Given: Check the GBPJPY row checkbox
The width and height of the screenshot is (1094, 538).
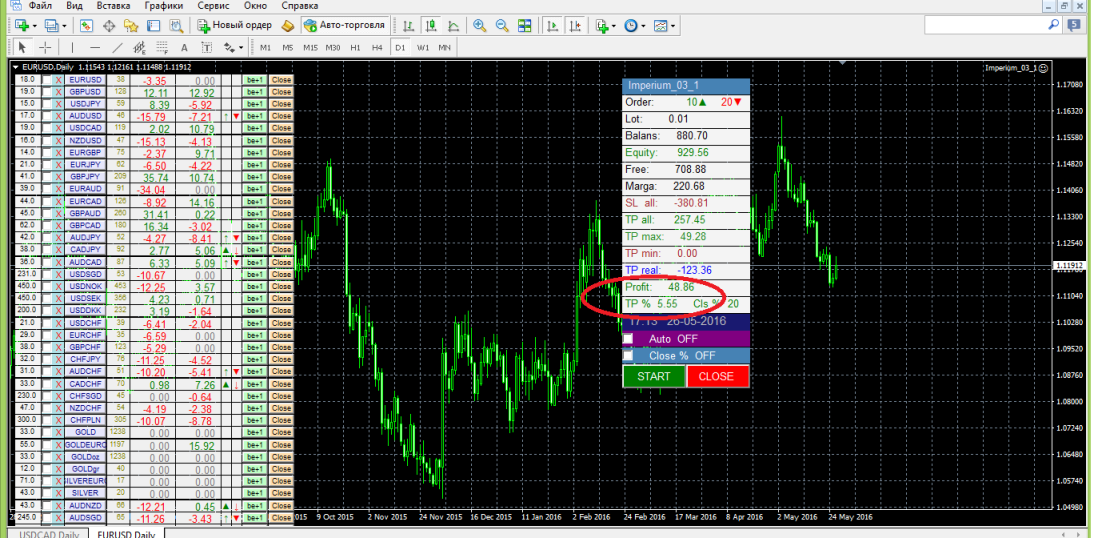Looking at the screenshot, I should coord(47,177).
